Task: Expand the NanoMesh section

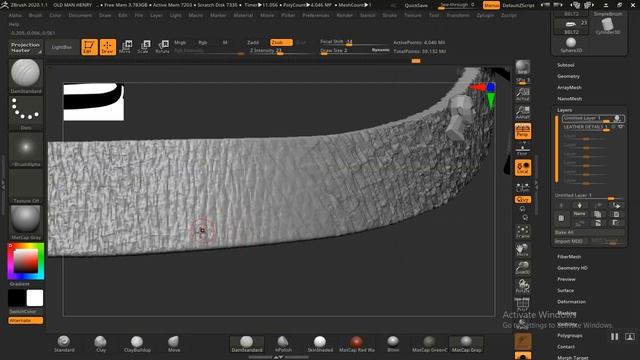Action: pyautogui.click(x=569, y=99)
